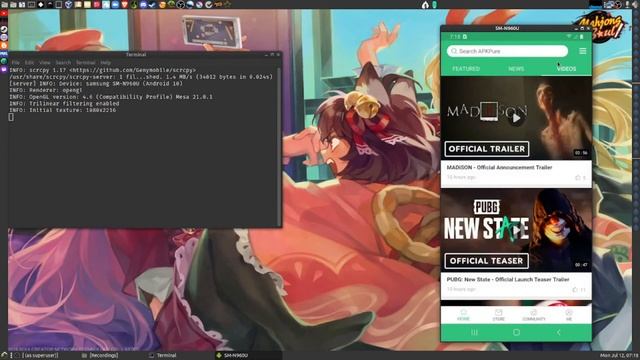Open the first file manager icon in top panel
This screenshot has height=360, width=640.
pyautogui.click(x=4, y=5)
